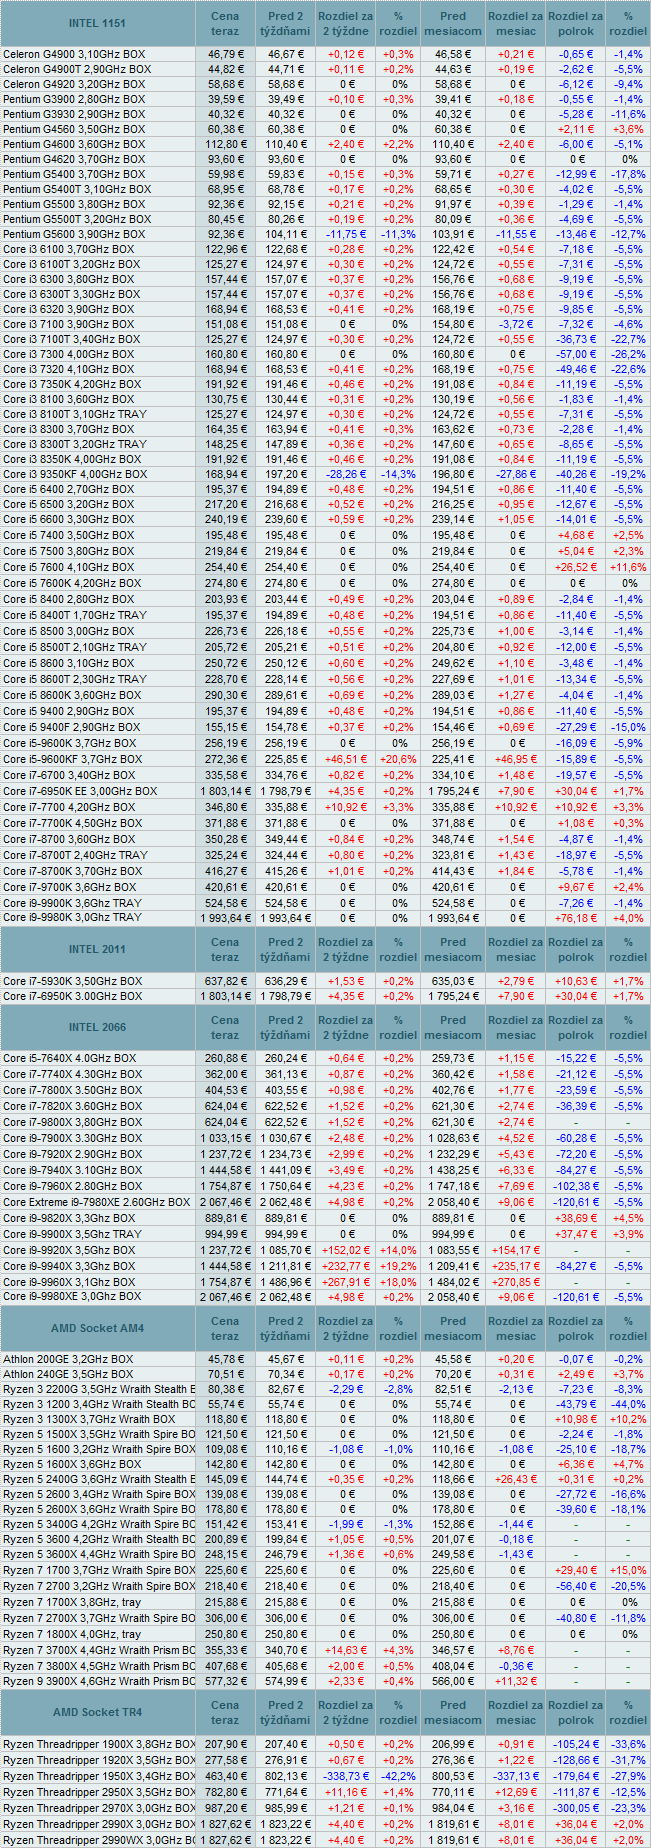
Task: Select the Core i9-9980K 3,0Ghz TRAY row name
Action: tap(72, 917)
